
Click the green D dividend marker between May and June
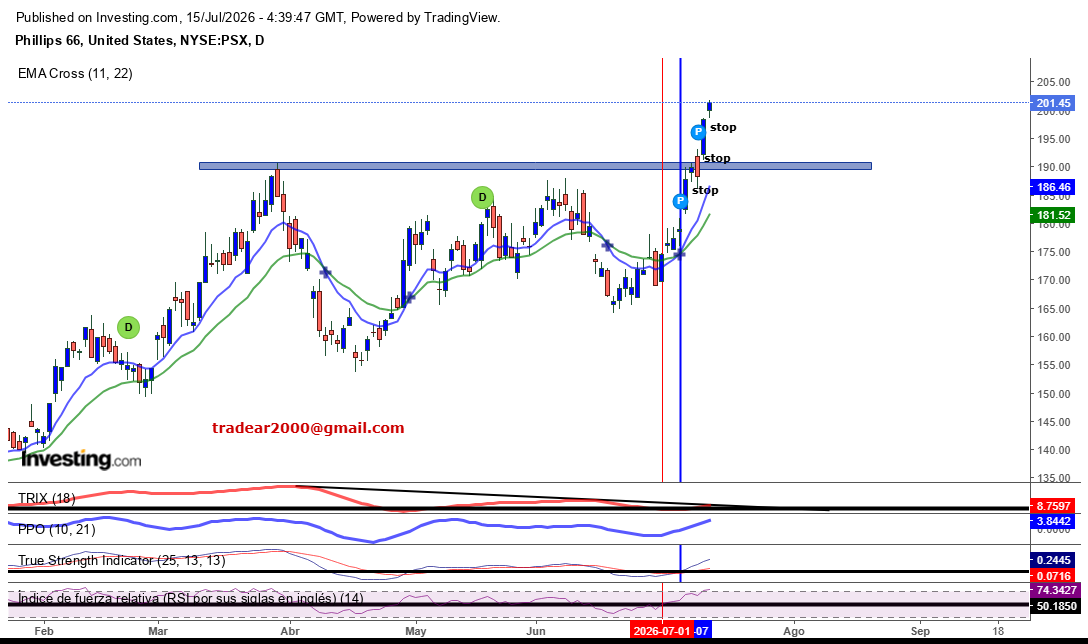[x=482, y=198]
